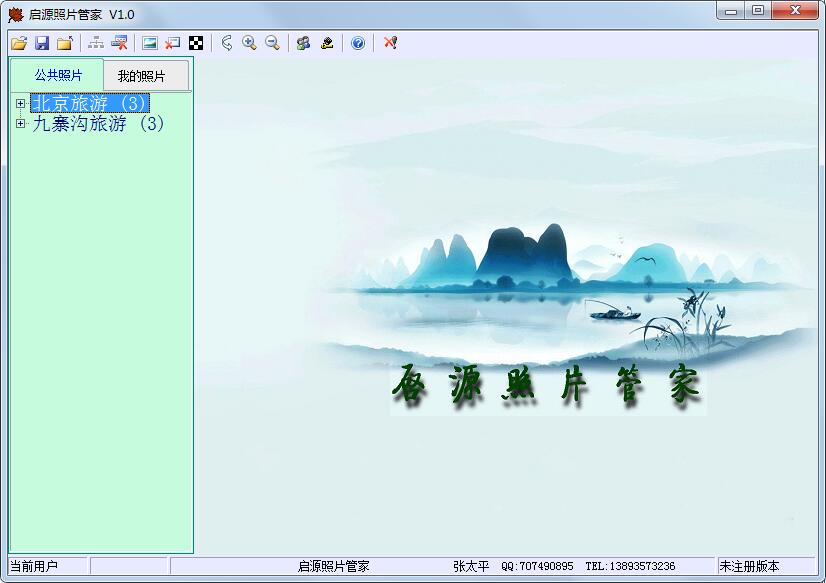Click the landscape picture toolbar icon
The width and height of the screenshot is (826, 583).
150,43
